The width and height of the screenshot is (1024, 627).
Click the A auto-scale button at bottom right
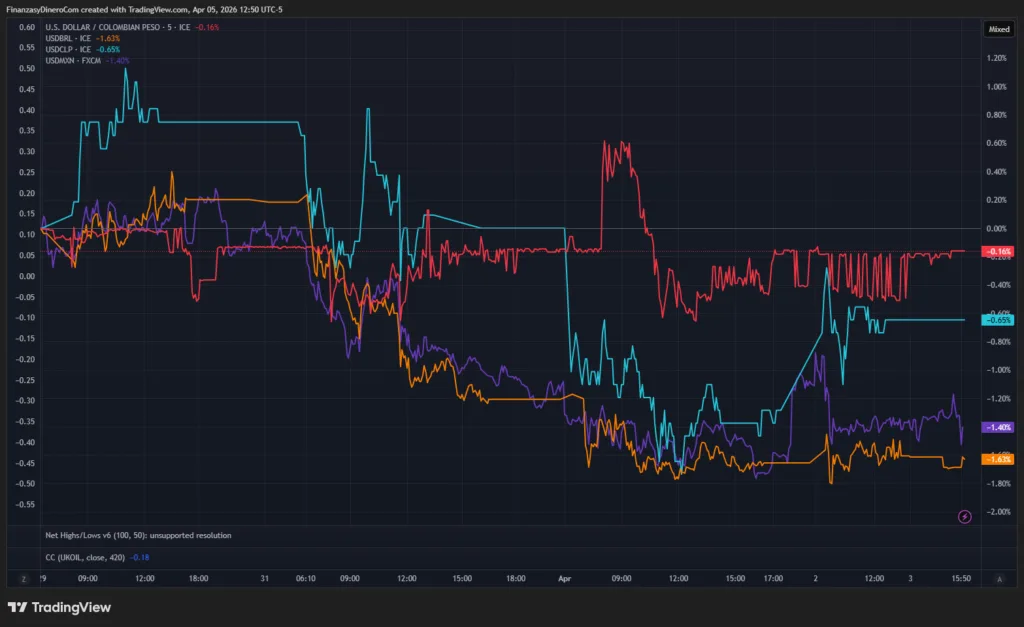(999, 578)
